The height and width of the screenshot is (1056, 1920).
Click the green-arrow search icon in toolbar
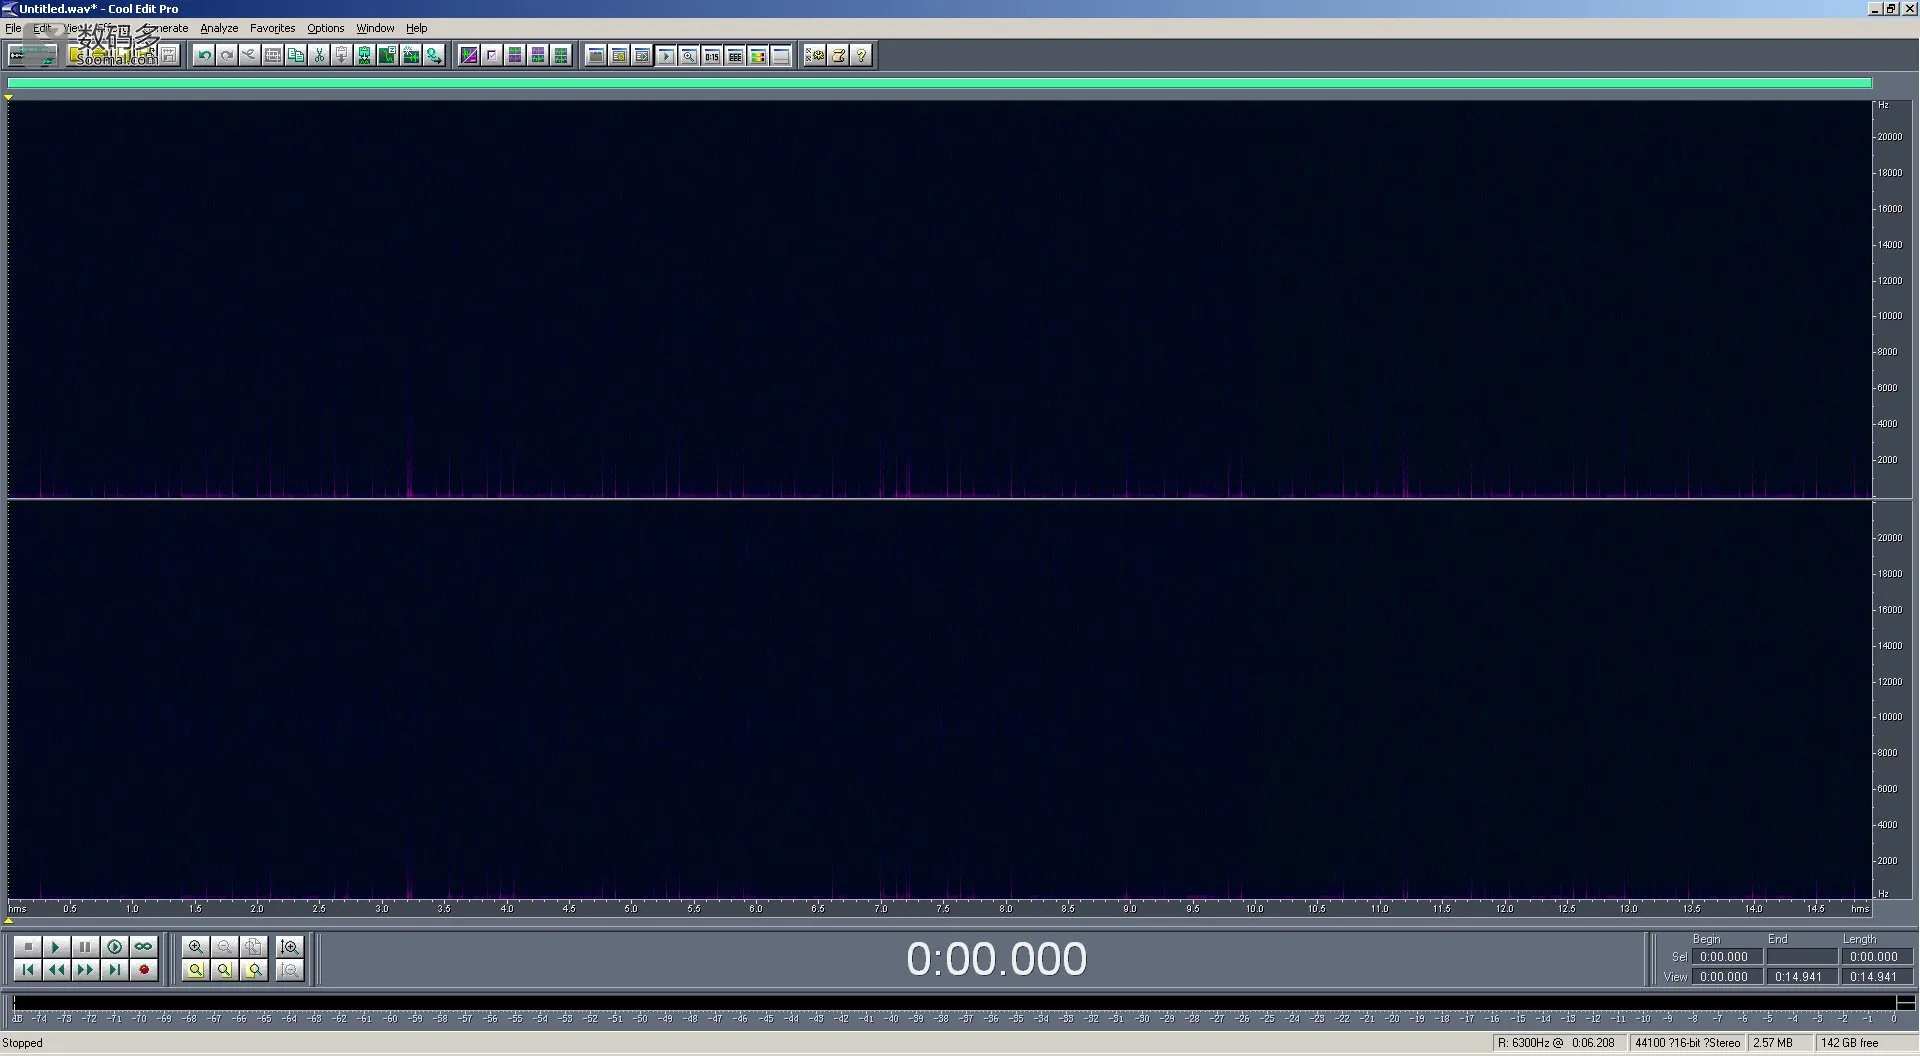tap(434, 55)
